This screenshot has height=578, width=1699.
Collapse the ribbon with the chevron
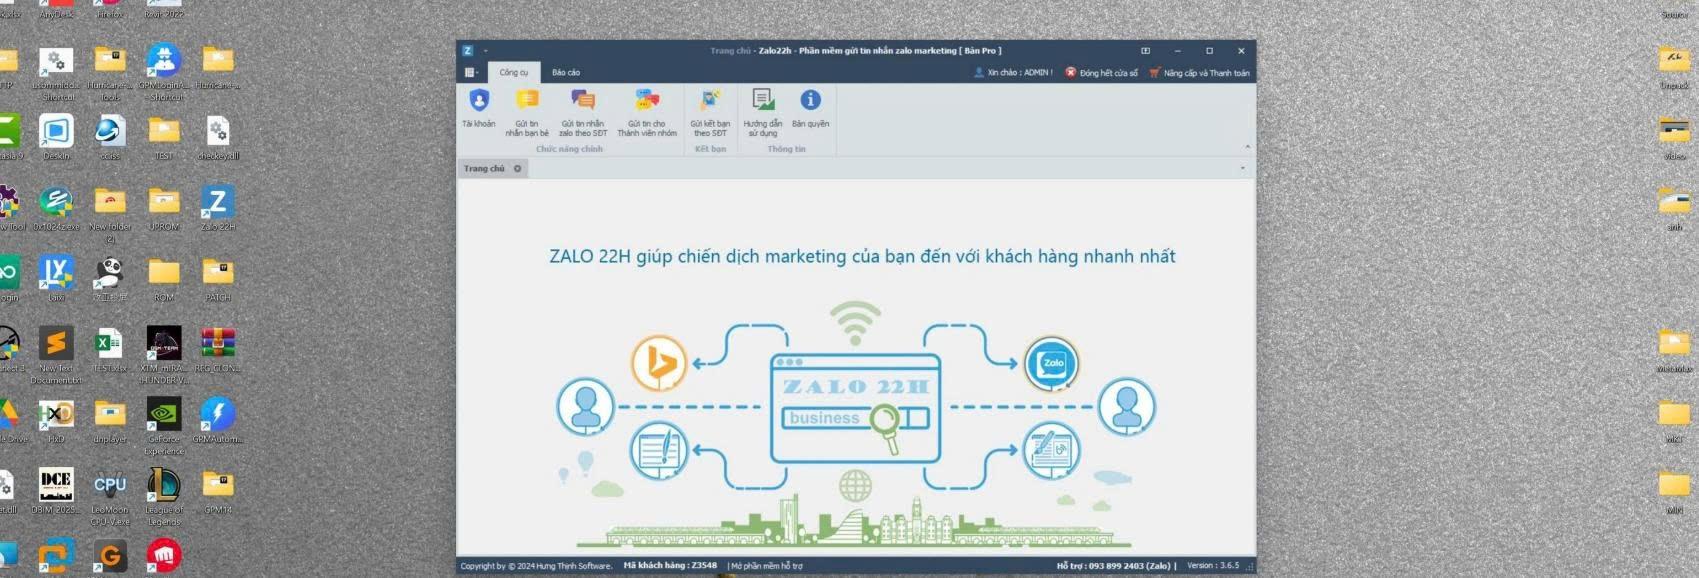[x=1246, y=147]
